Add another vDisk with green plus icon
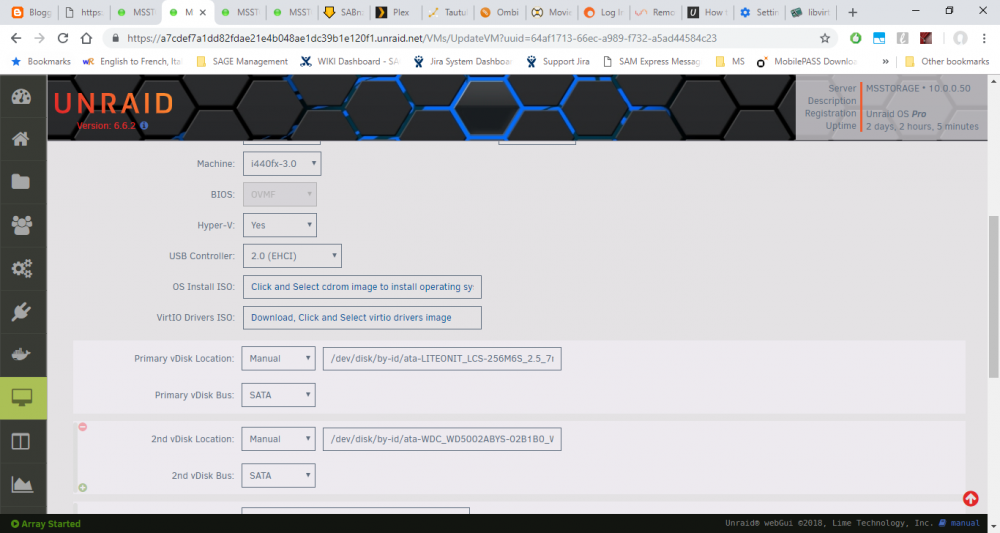1000x533 pixels. [82, 488]
